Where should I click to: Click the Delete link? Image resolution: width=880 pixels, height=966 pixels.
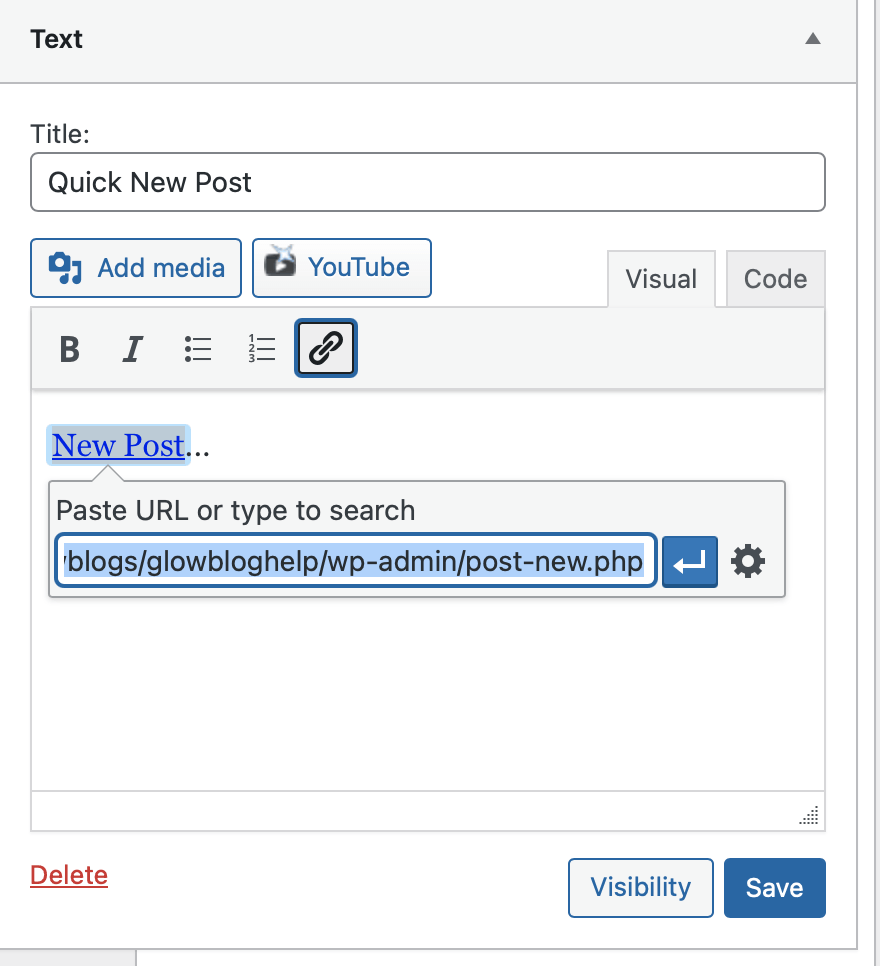68,875
